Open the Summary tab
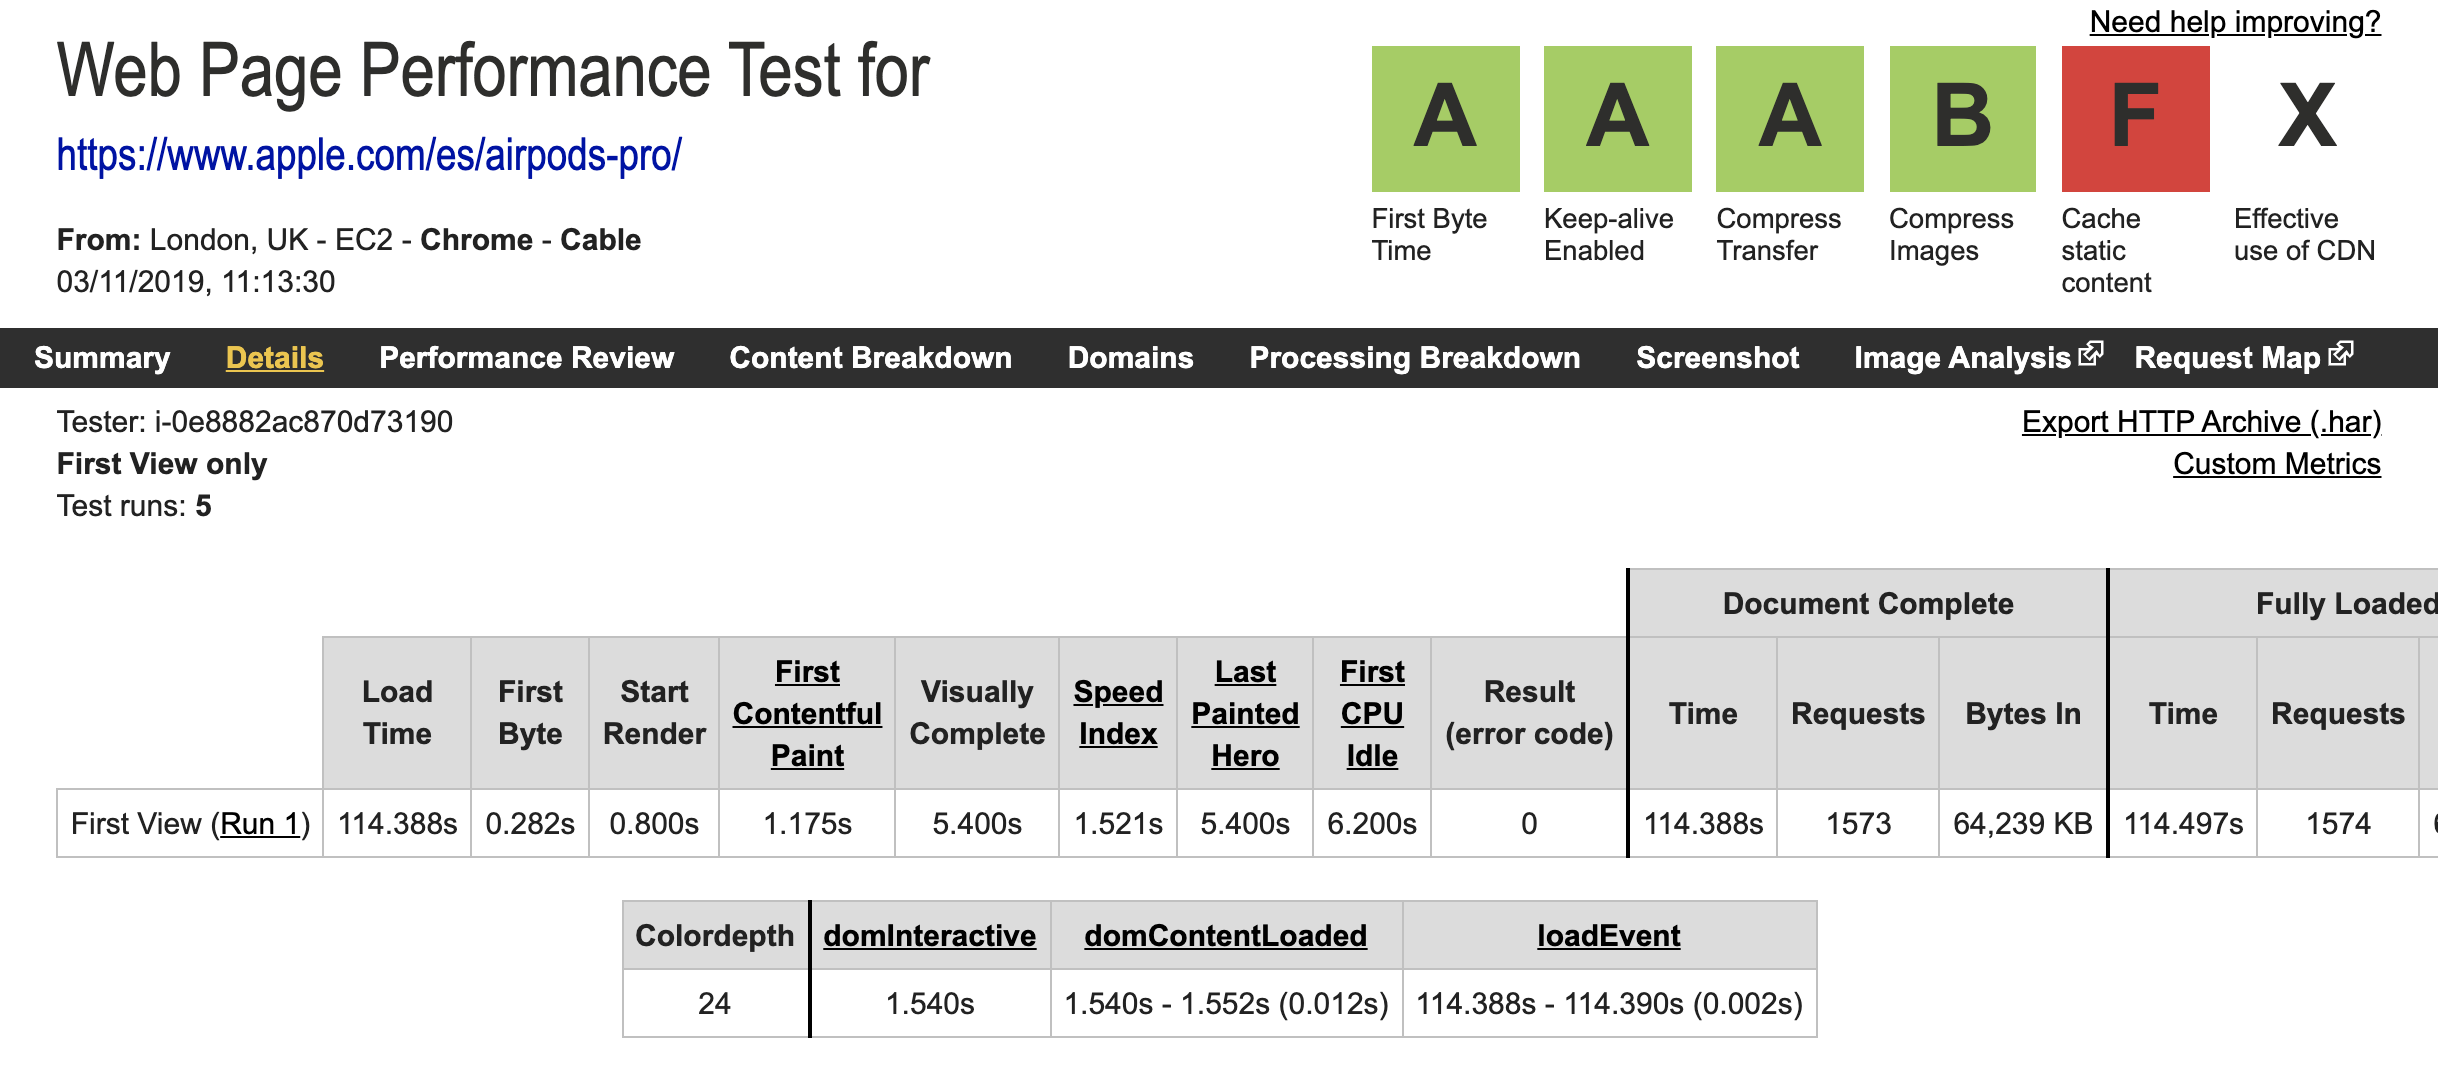Image resolution: width=2438 pixels, height=1092 pixels. pos(102,358)
